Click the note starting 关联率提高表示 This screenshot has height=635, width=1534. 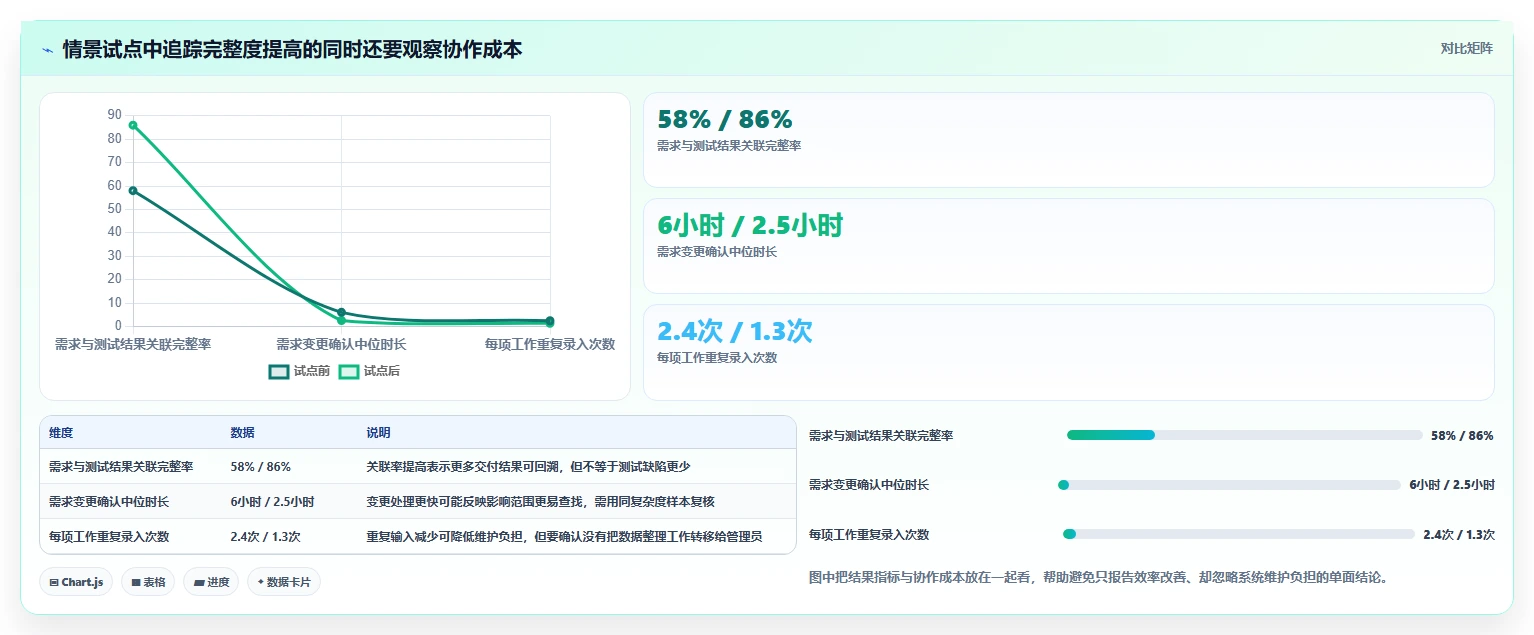coord(528,467)
